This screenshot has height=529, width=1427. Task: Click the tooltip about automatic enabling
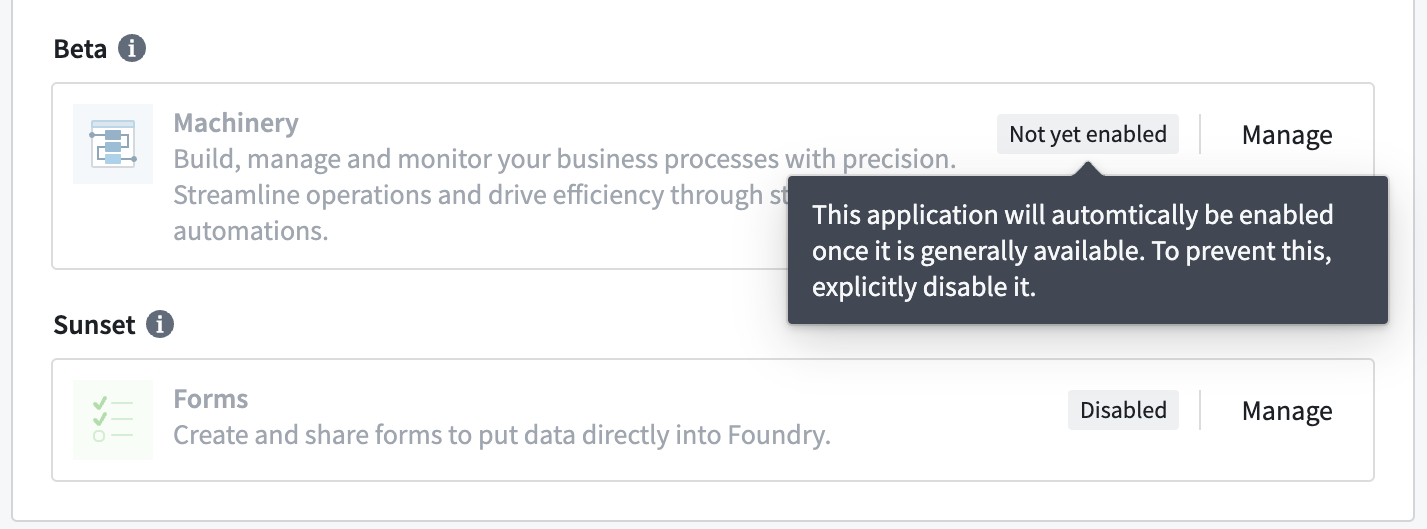click(x=1088, y=250)
